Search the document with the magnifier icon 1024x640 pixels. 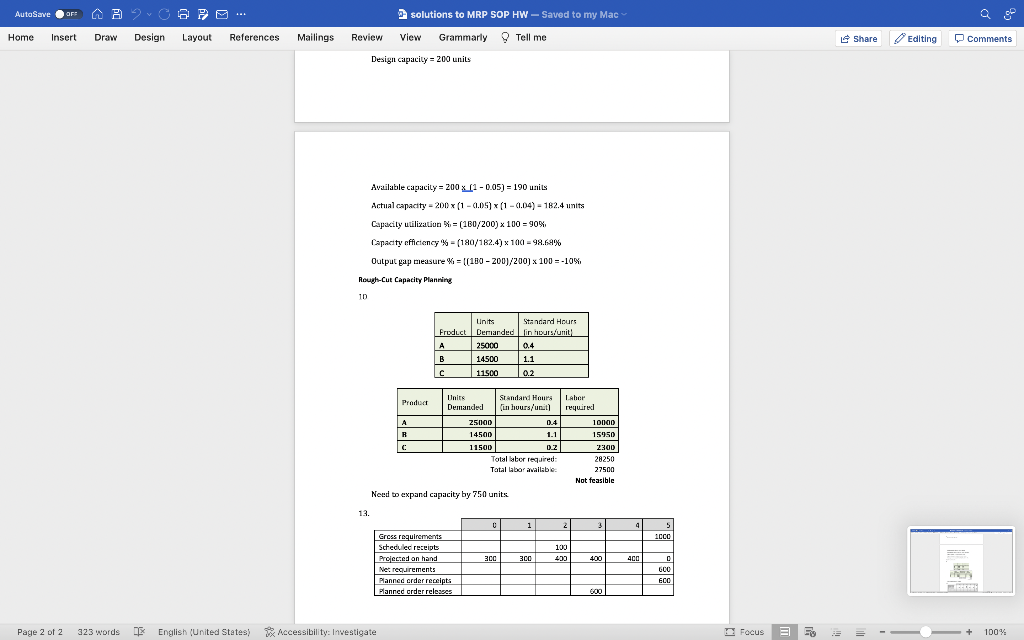(985, 14)
